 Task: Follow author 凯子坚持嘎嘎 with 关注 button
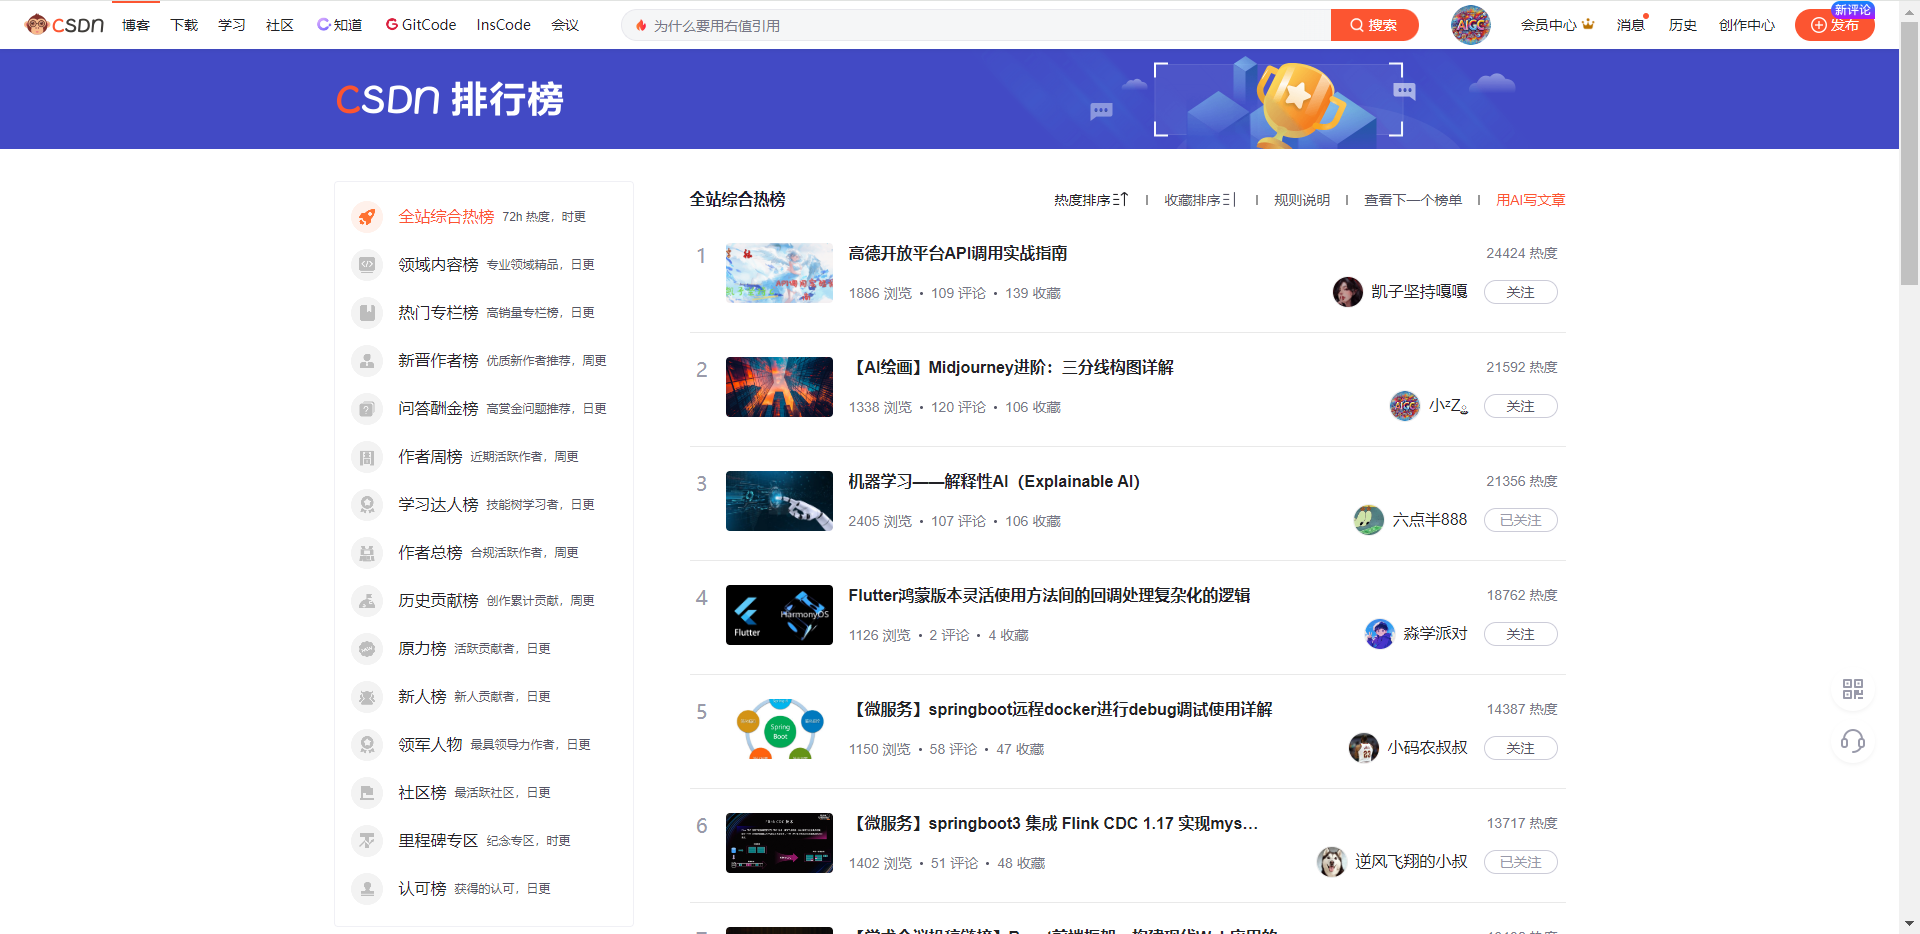pos(1520,292)
